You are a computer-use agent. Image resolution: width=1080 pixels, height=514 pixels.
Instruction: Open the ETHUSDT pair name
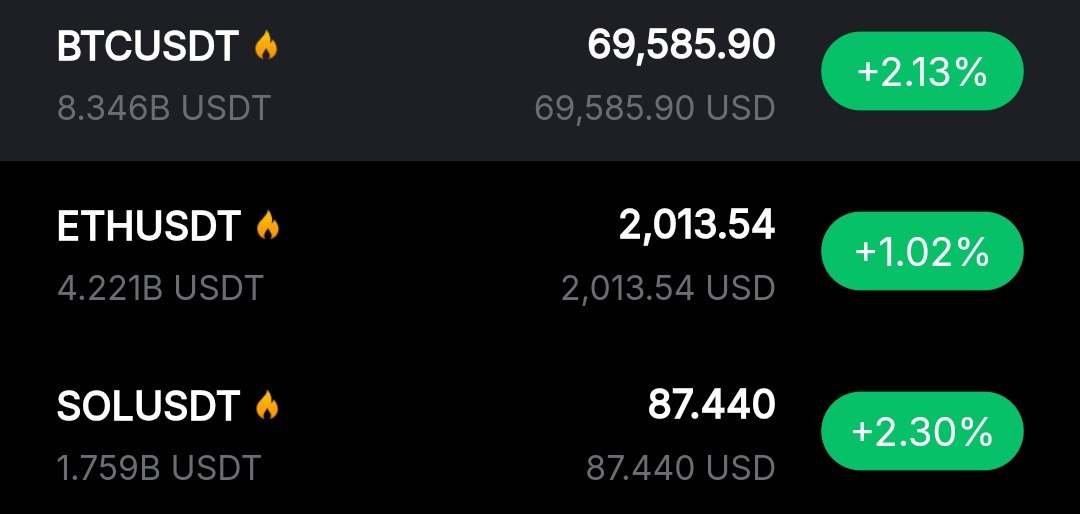(149, 227)
